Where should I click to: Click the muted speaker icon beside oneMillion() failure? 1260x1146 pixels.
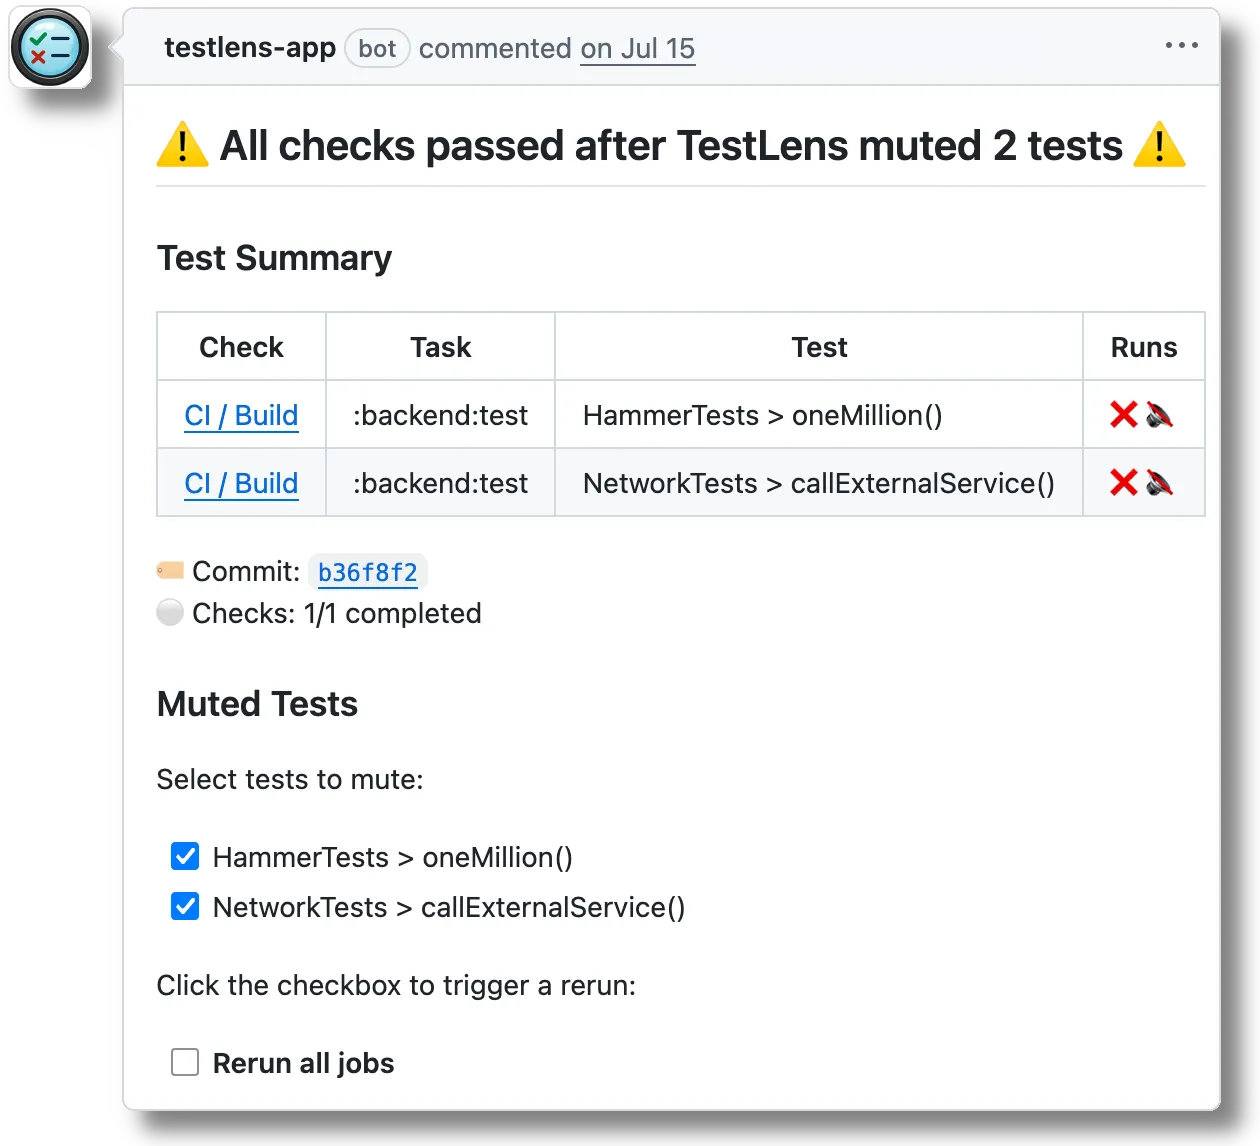coord(1158,415)
